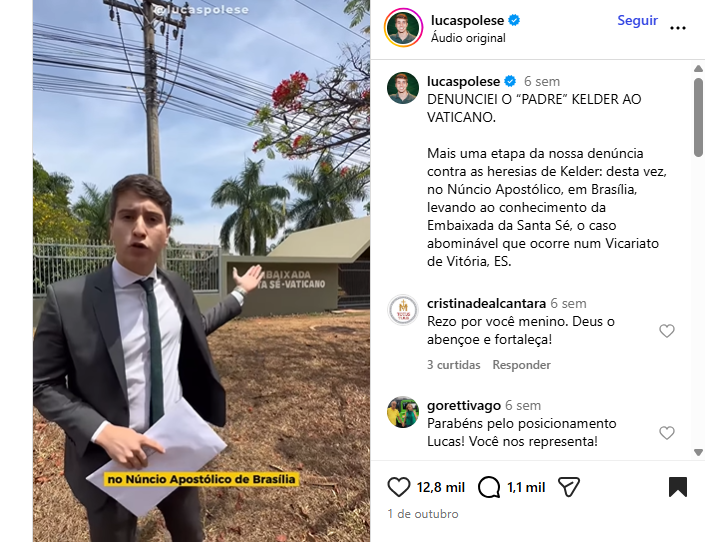Share the post via paper plane icon
The image size is (705, 542).
coord(569,487)
